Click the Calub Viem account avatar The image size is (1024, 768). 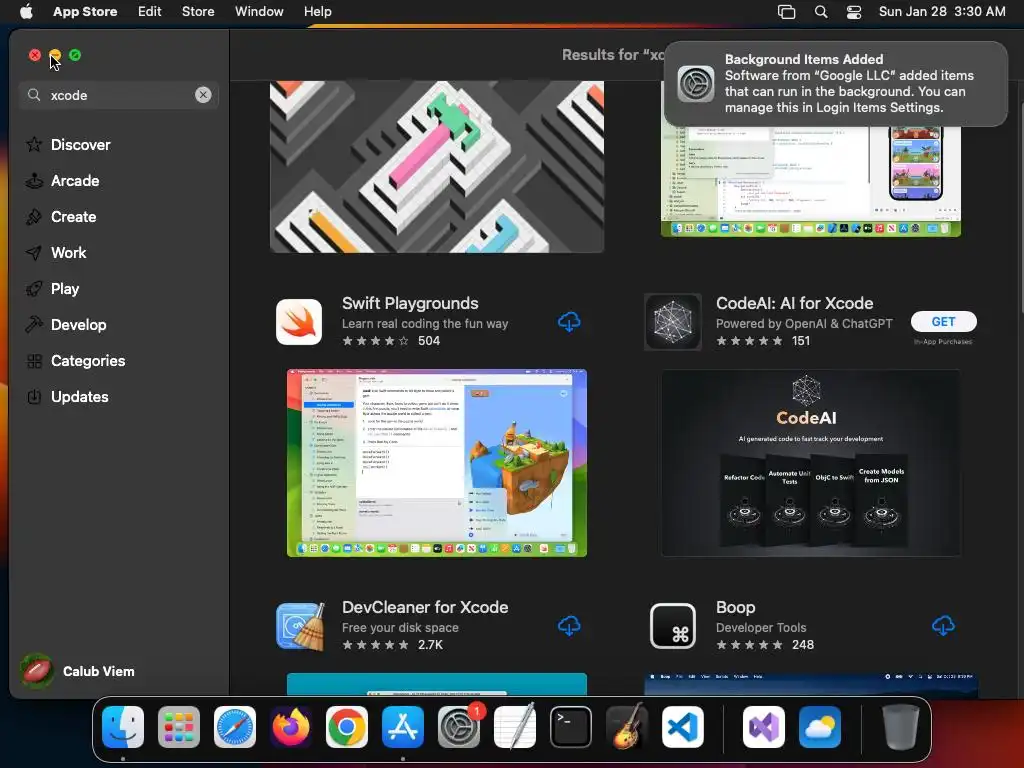point(37,671)
